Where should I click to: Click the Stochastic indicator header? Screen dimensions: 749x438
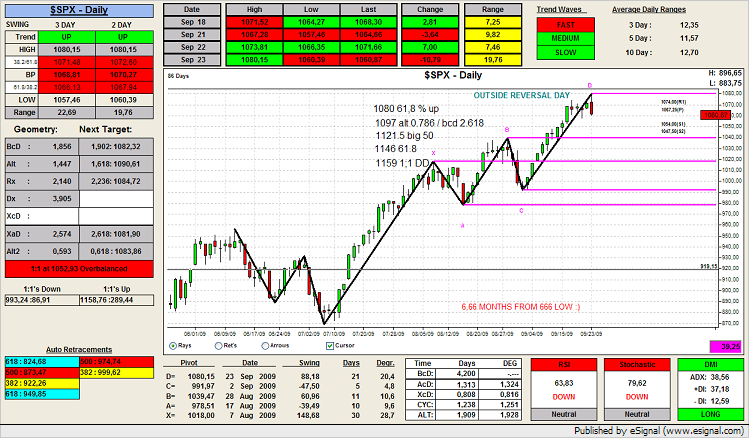coord(637,364)
